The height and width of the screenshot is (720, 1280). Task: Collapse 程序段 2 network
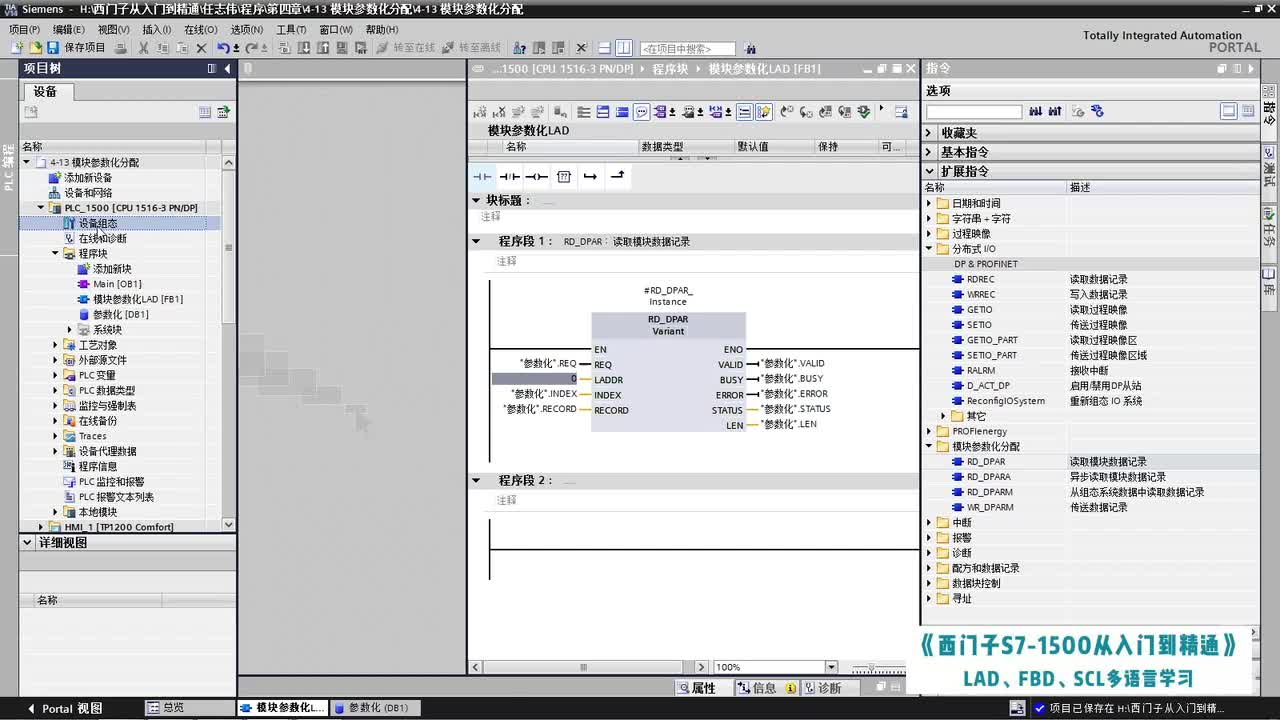(476, 480)
